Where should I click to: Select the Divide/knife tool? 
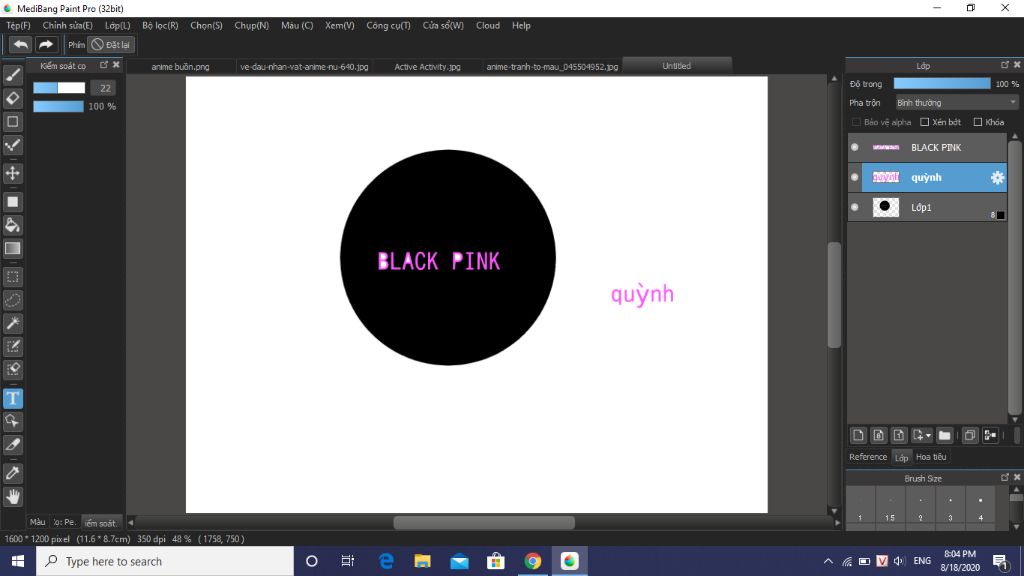(12, 445)
